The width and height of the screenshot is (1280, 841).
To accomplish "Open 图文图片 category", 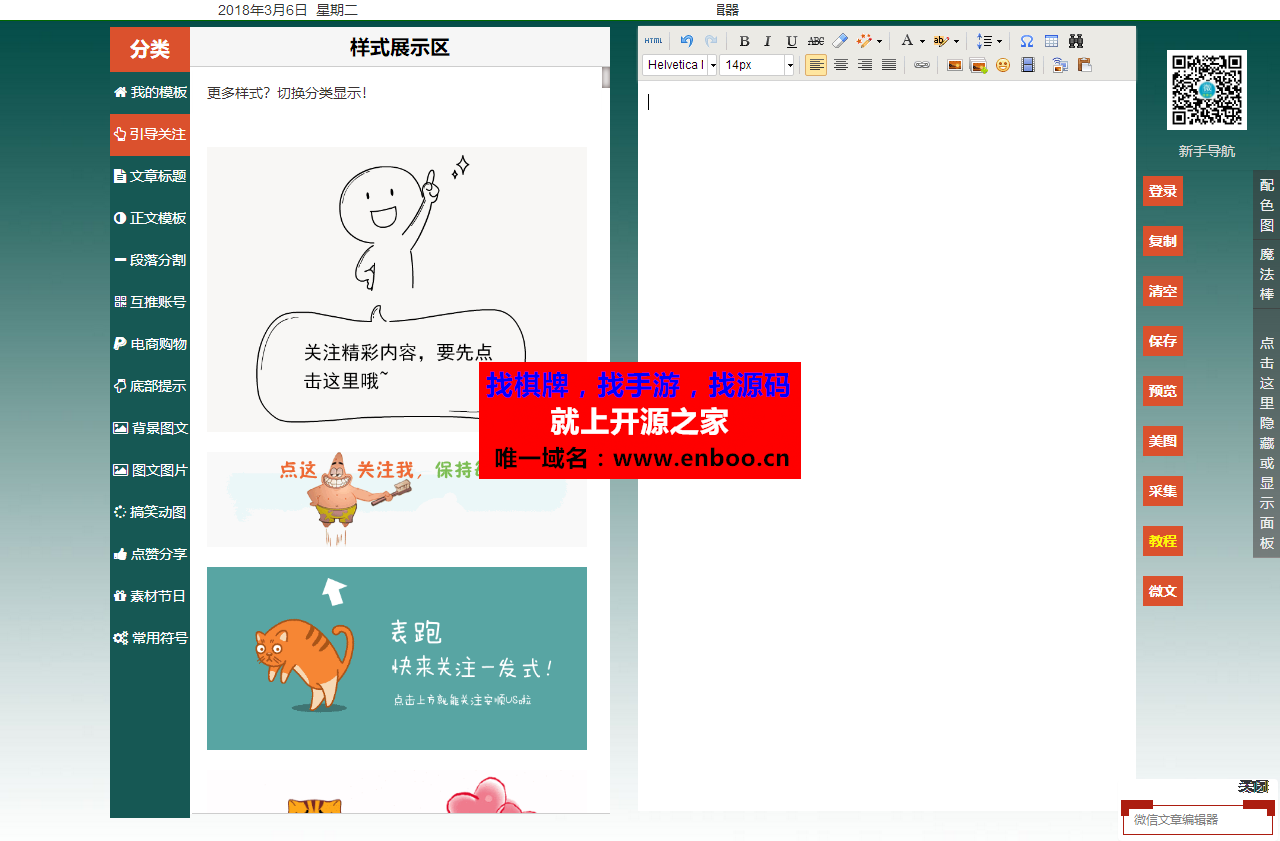I will [150, 470].
